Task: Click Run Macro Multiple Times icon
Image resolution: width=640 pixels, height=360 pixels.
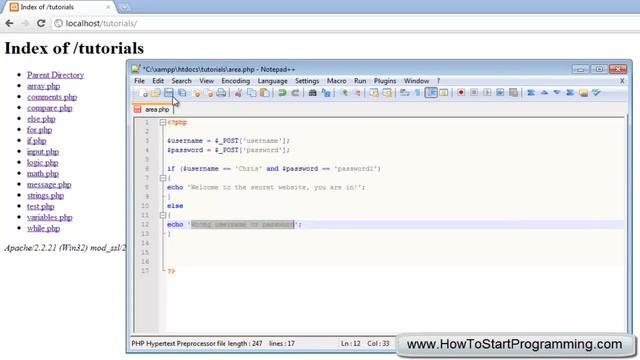Action: (x=500, y=93)
